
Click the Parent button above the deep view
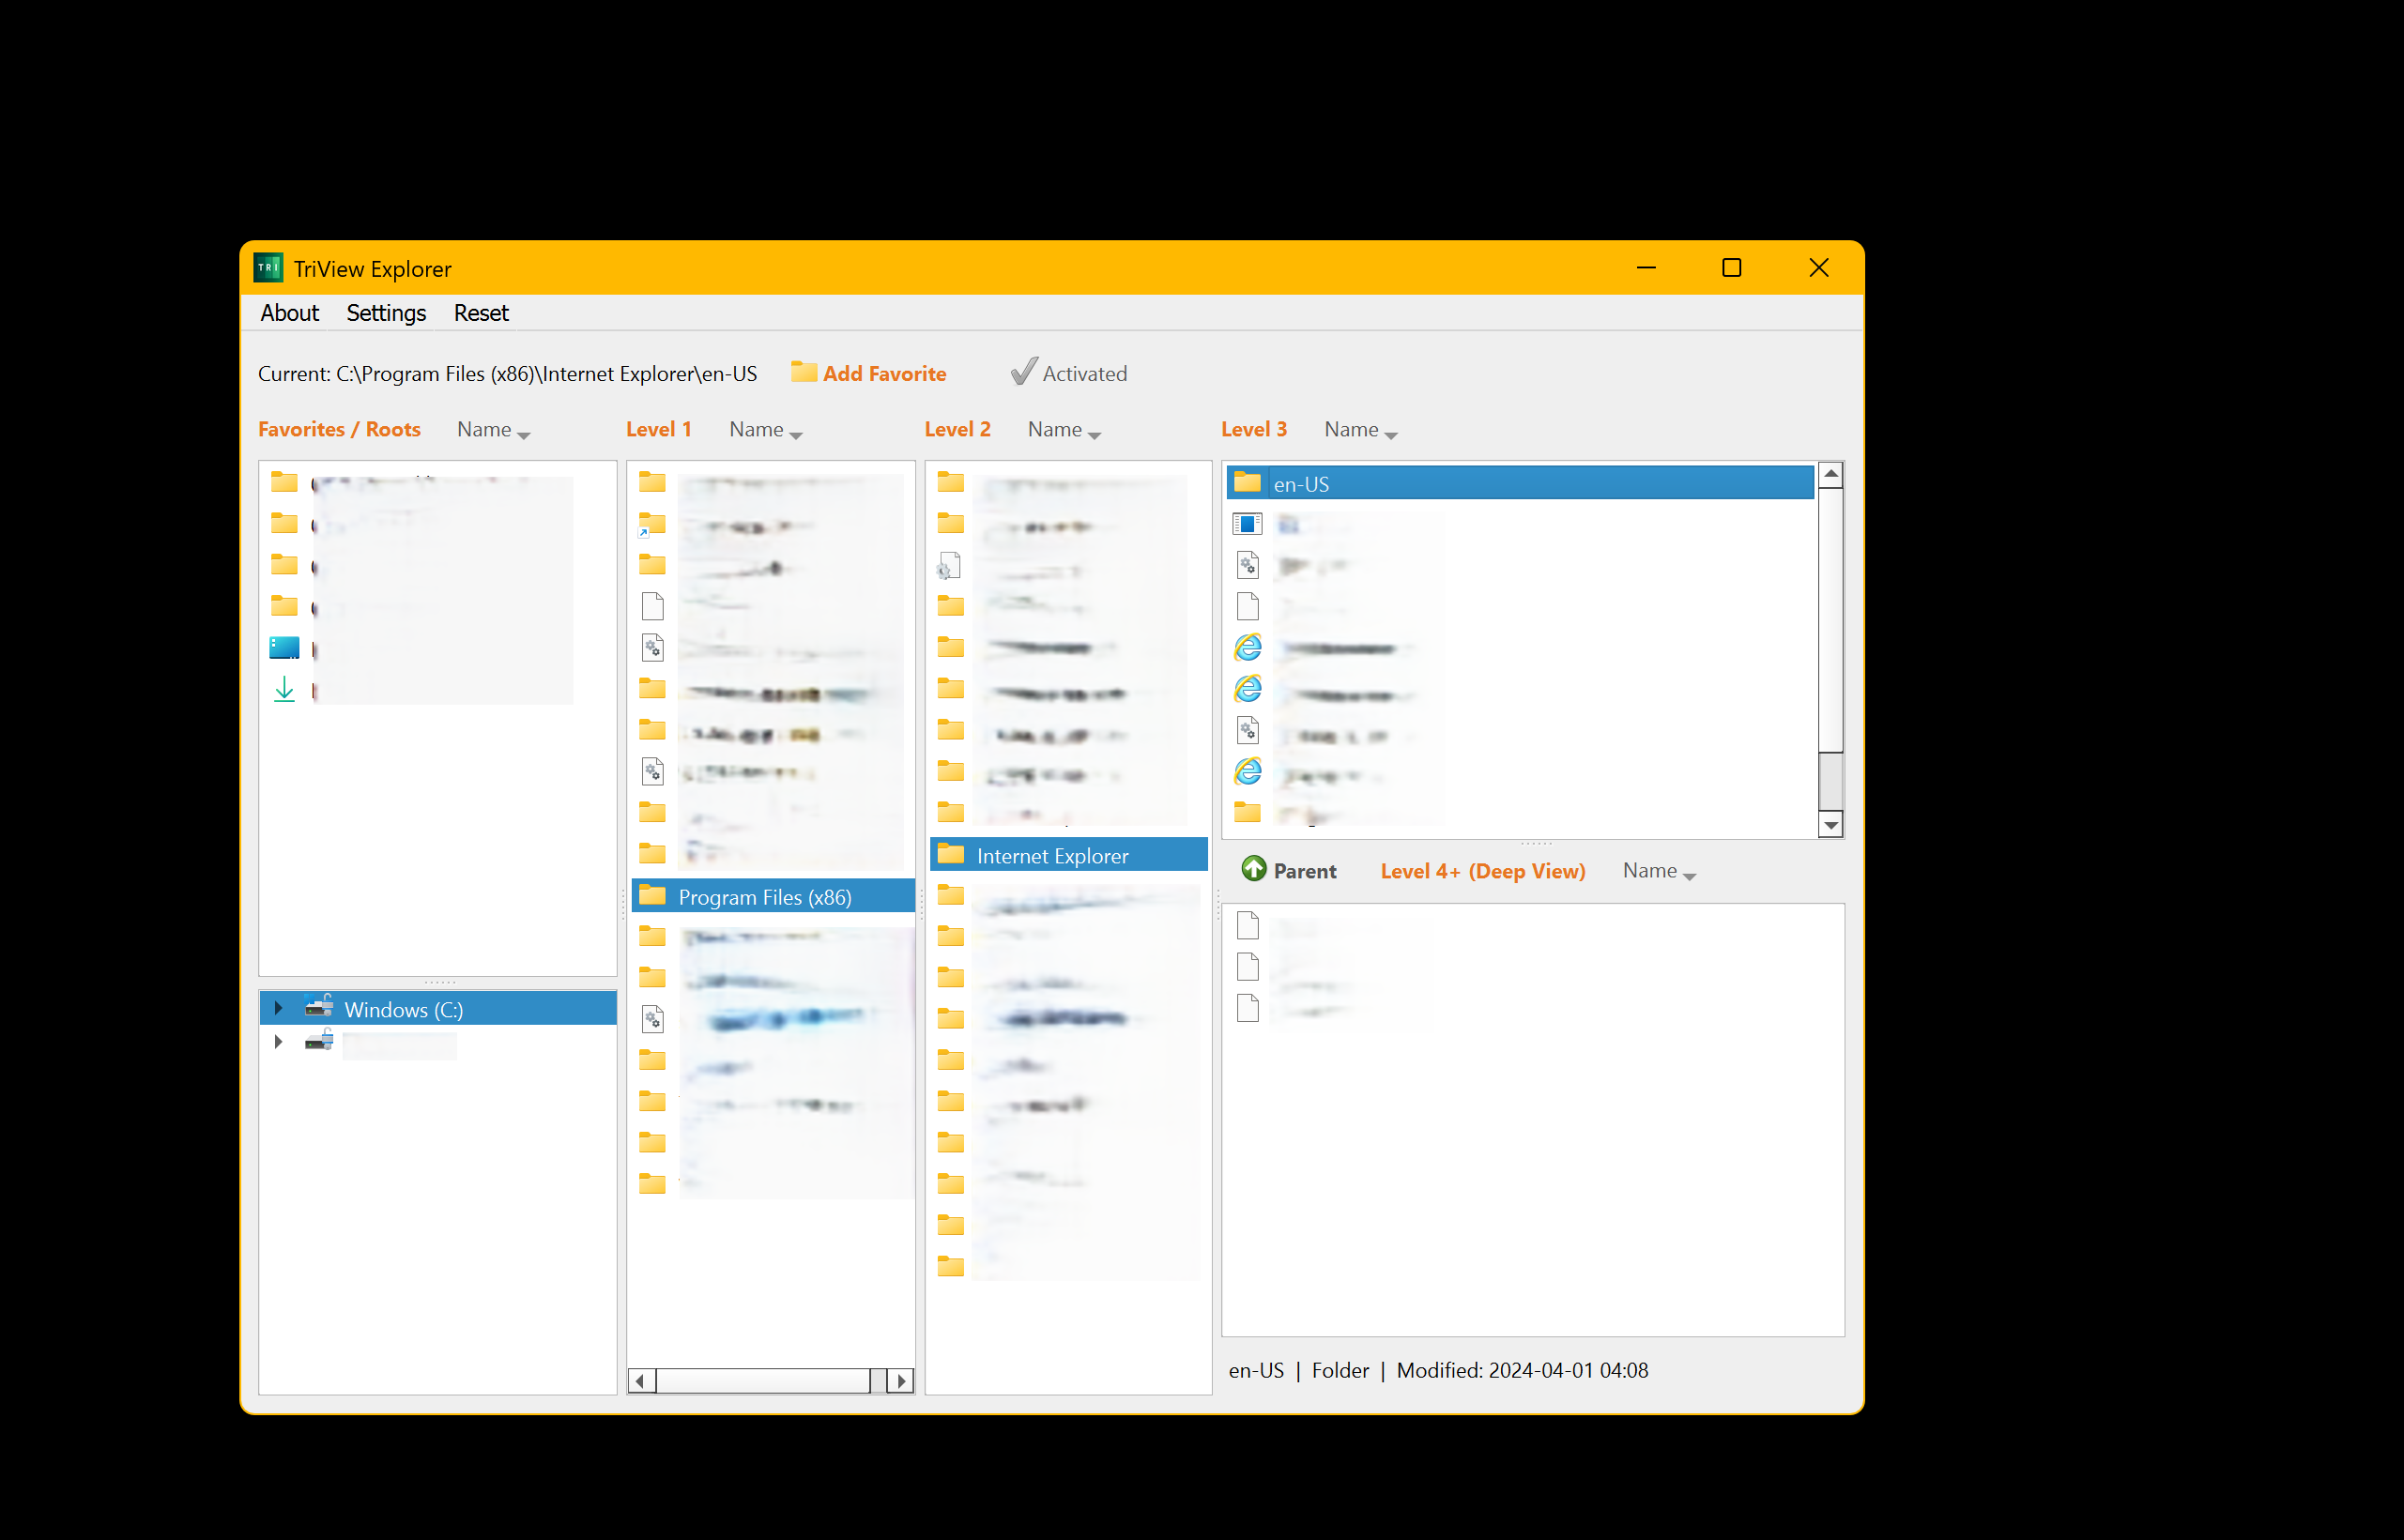click(1291, 870)
